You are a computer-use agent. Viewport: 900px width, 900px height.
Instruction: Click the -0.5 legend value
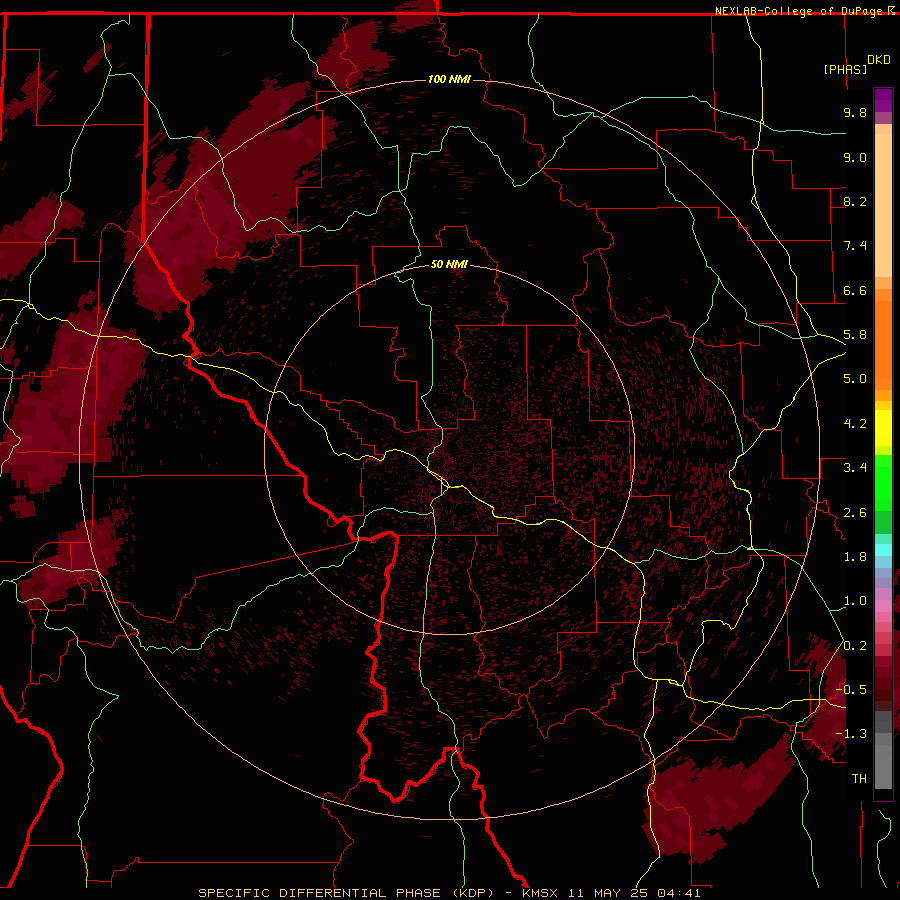(851, 690)
